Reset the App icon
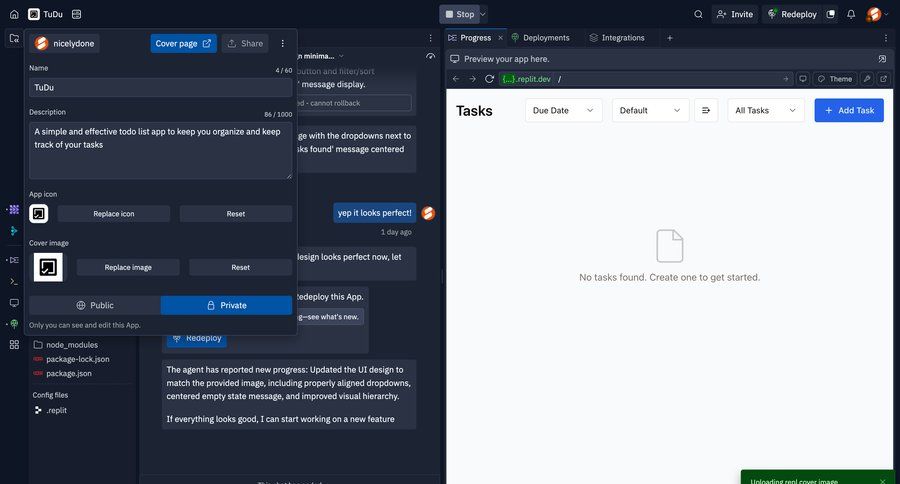The width and height of the screenshot is (900, 484). pyautogui.click(x=236, y=214)
